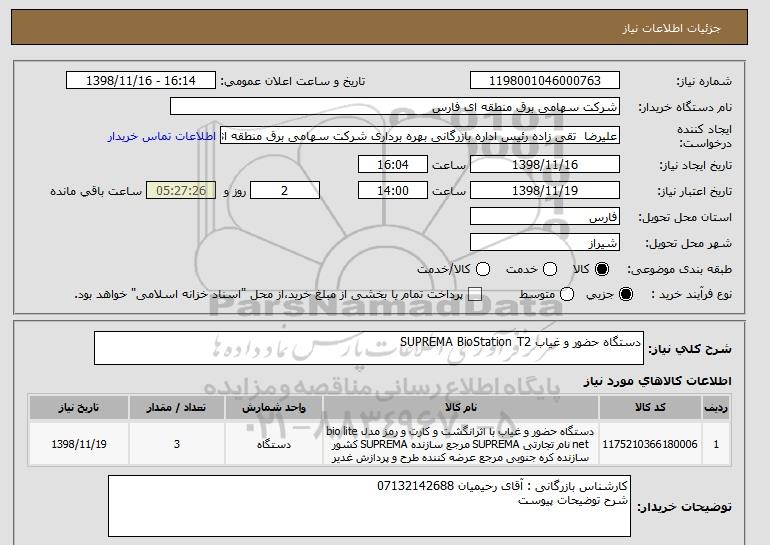Click the نوع فرآیند خرید label
770x545 pixels.
[x=691, y=294]
